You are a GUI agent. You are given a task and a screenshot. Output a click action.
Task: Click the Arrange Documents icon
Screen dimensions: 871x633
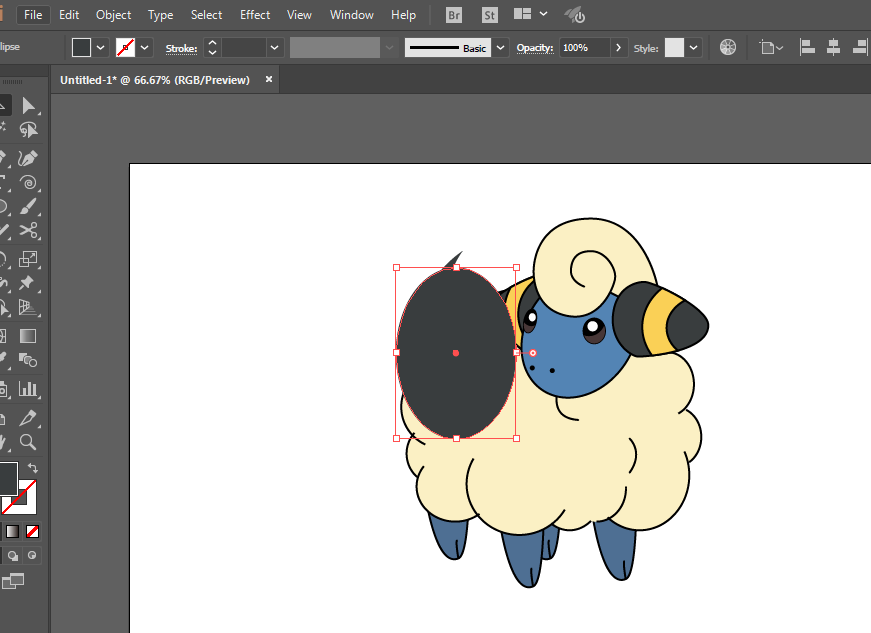522,14
